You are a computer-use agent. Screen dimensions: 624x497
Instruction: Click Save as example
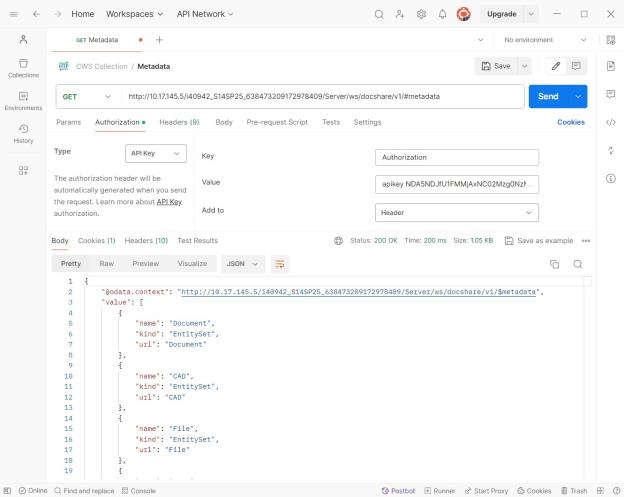539,241
